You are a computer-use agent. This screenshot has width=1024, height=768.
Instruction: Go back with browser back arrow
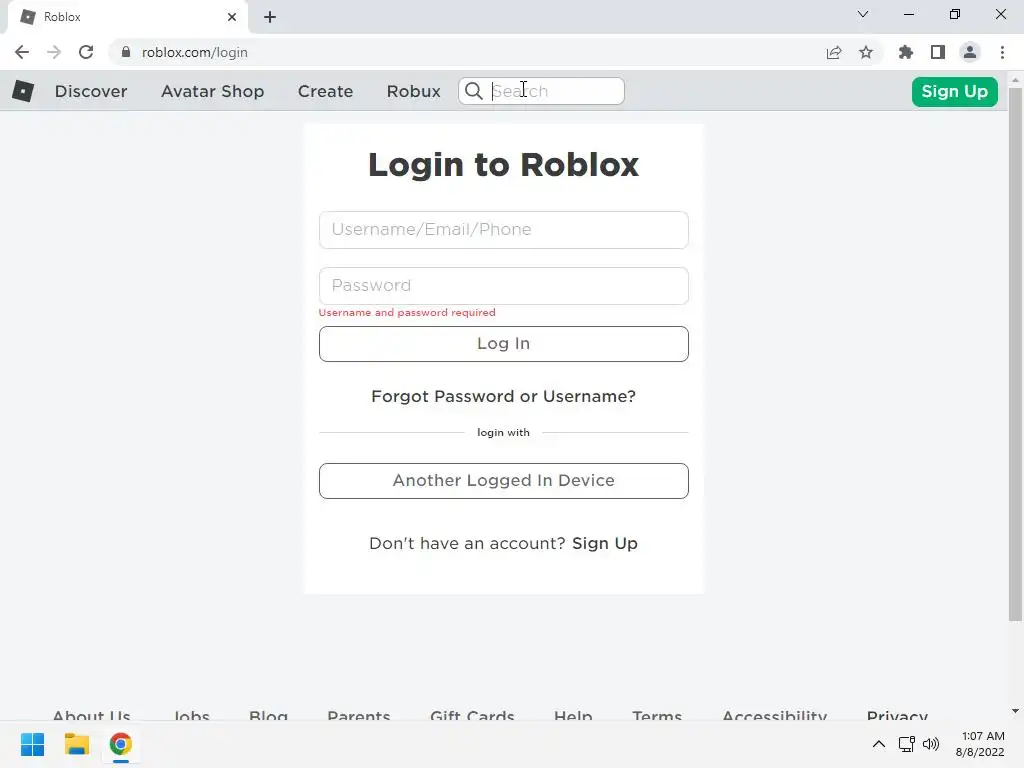(22, 52)
